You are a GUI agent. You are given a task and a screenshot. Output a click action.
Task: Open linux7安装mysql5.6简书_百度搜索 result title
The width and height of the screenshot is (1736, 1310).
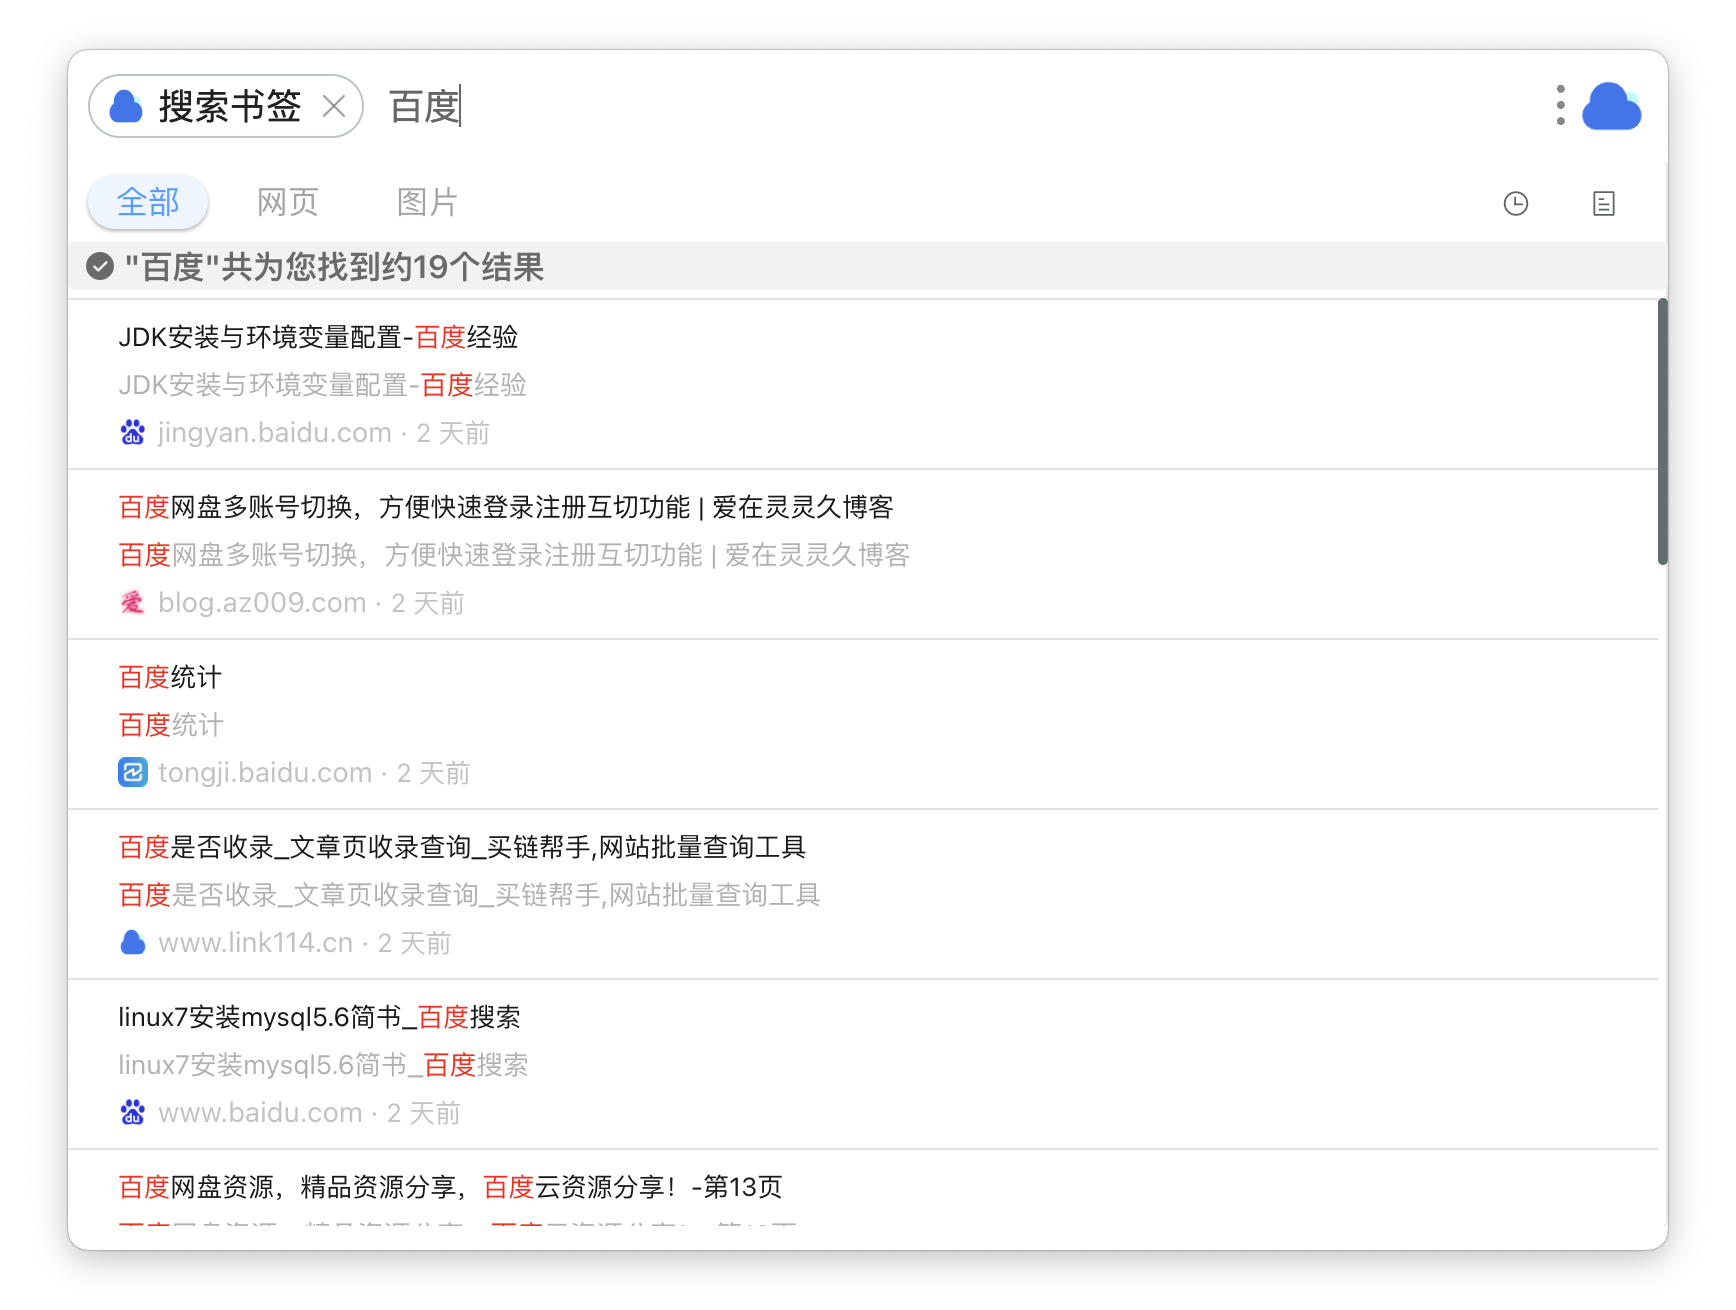click(319, 1017)
